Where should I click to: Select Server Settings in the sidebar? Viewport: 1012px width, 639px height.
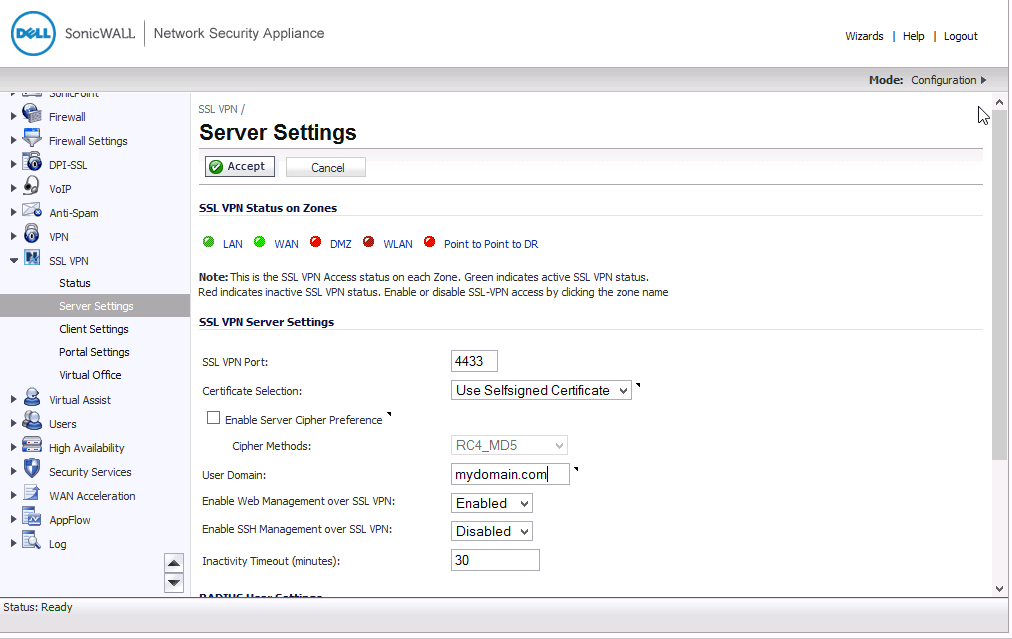(x=95, y=306)
